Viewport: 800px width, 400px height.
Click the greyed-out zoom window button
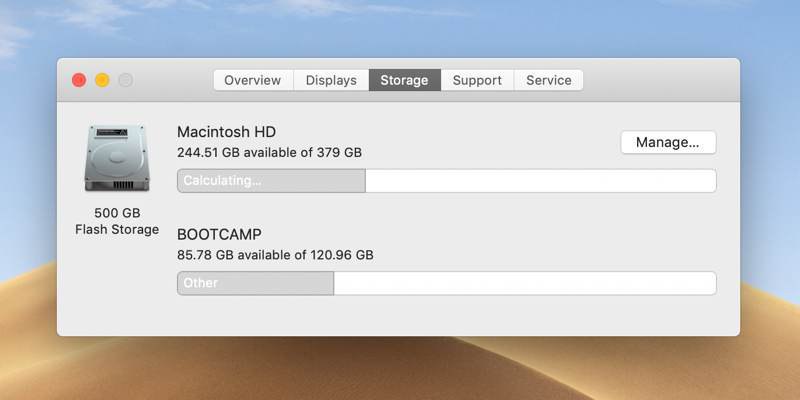tap(126, 80)
